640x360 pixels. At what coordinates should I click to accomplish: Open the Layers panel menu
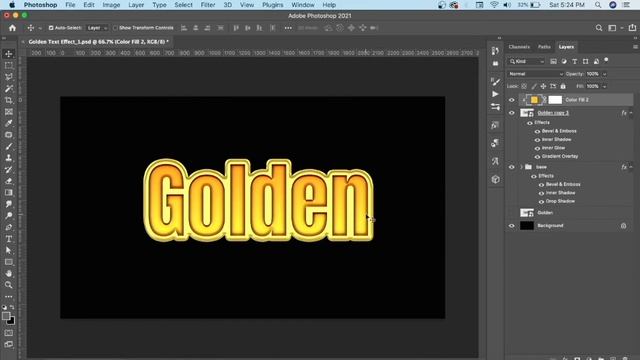click(635, 47)
